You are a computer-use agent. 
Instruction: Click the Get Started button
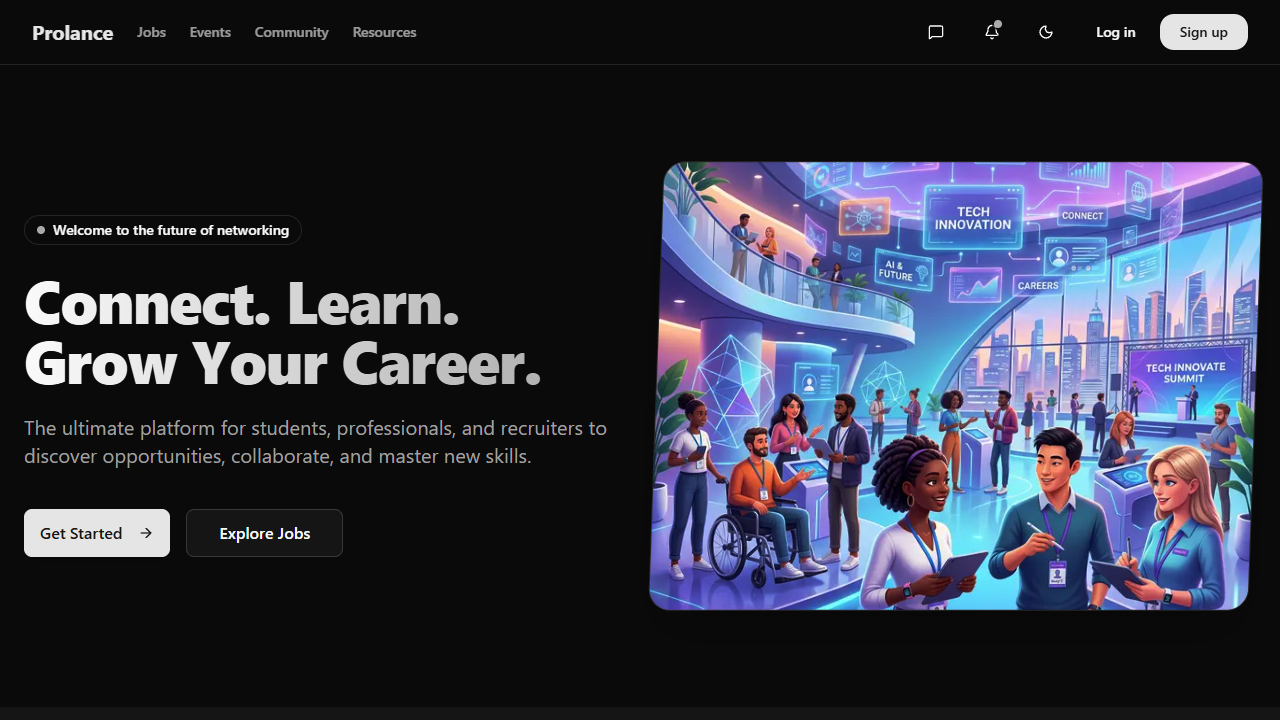click(96, 533)
